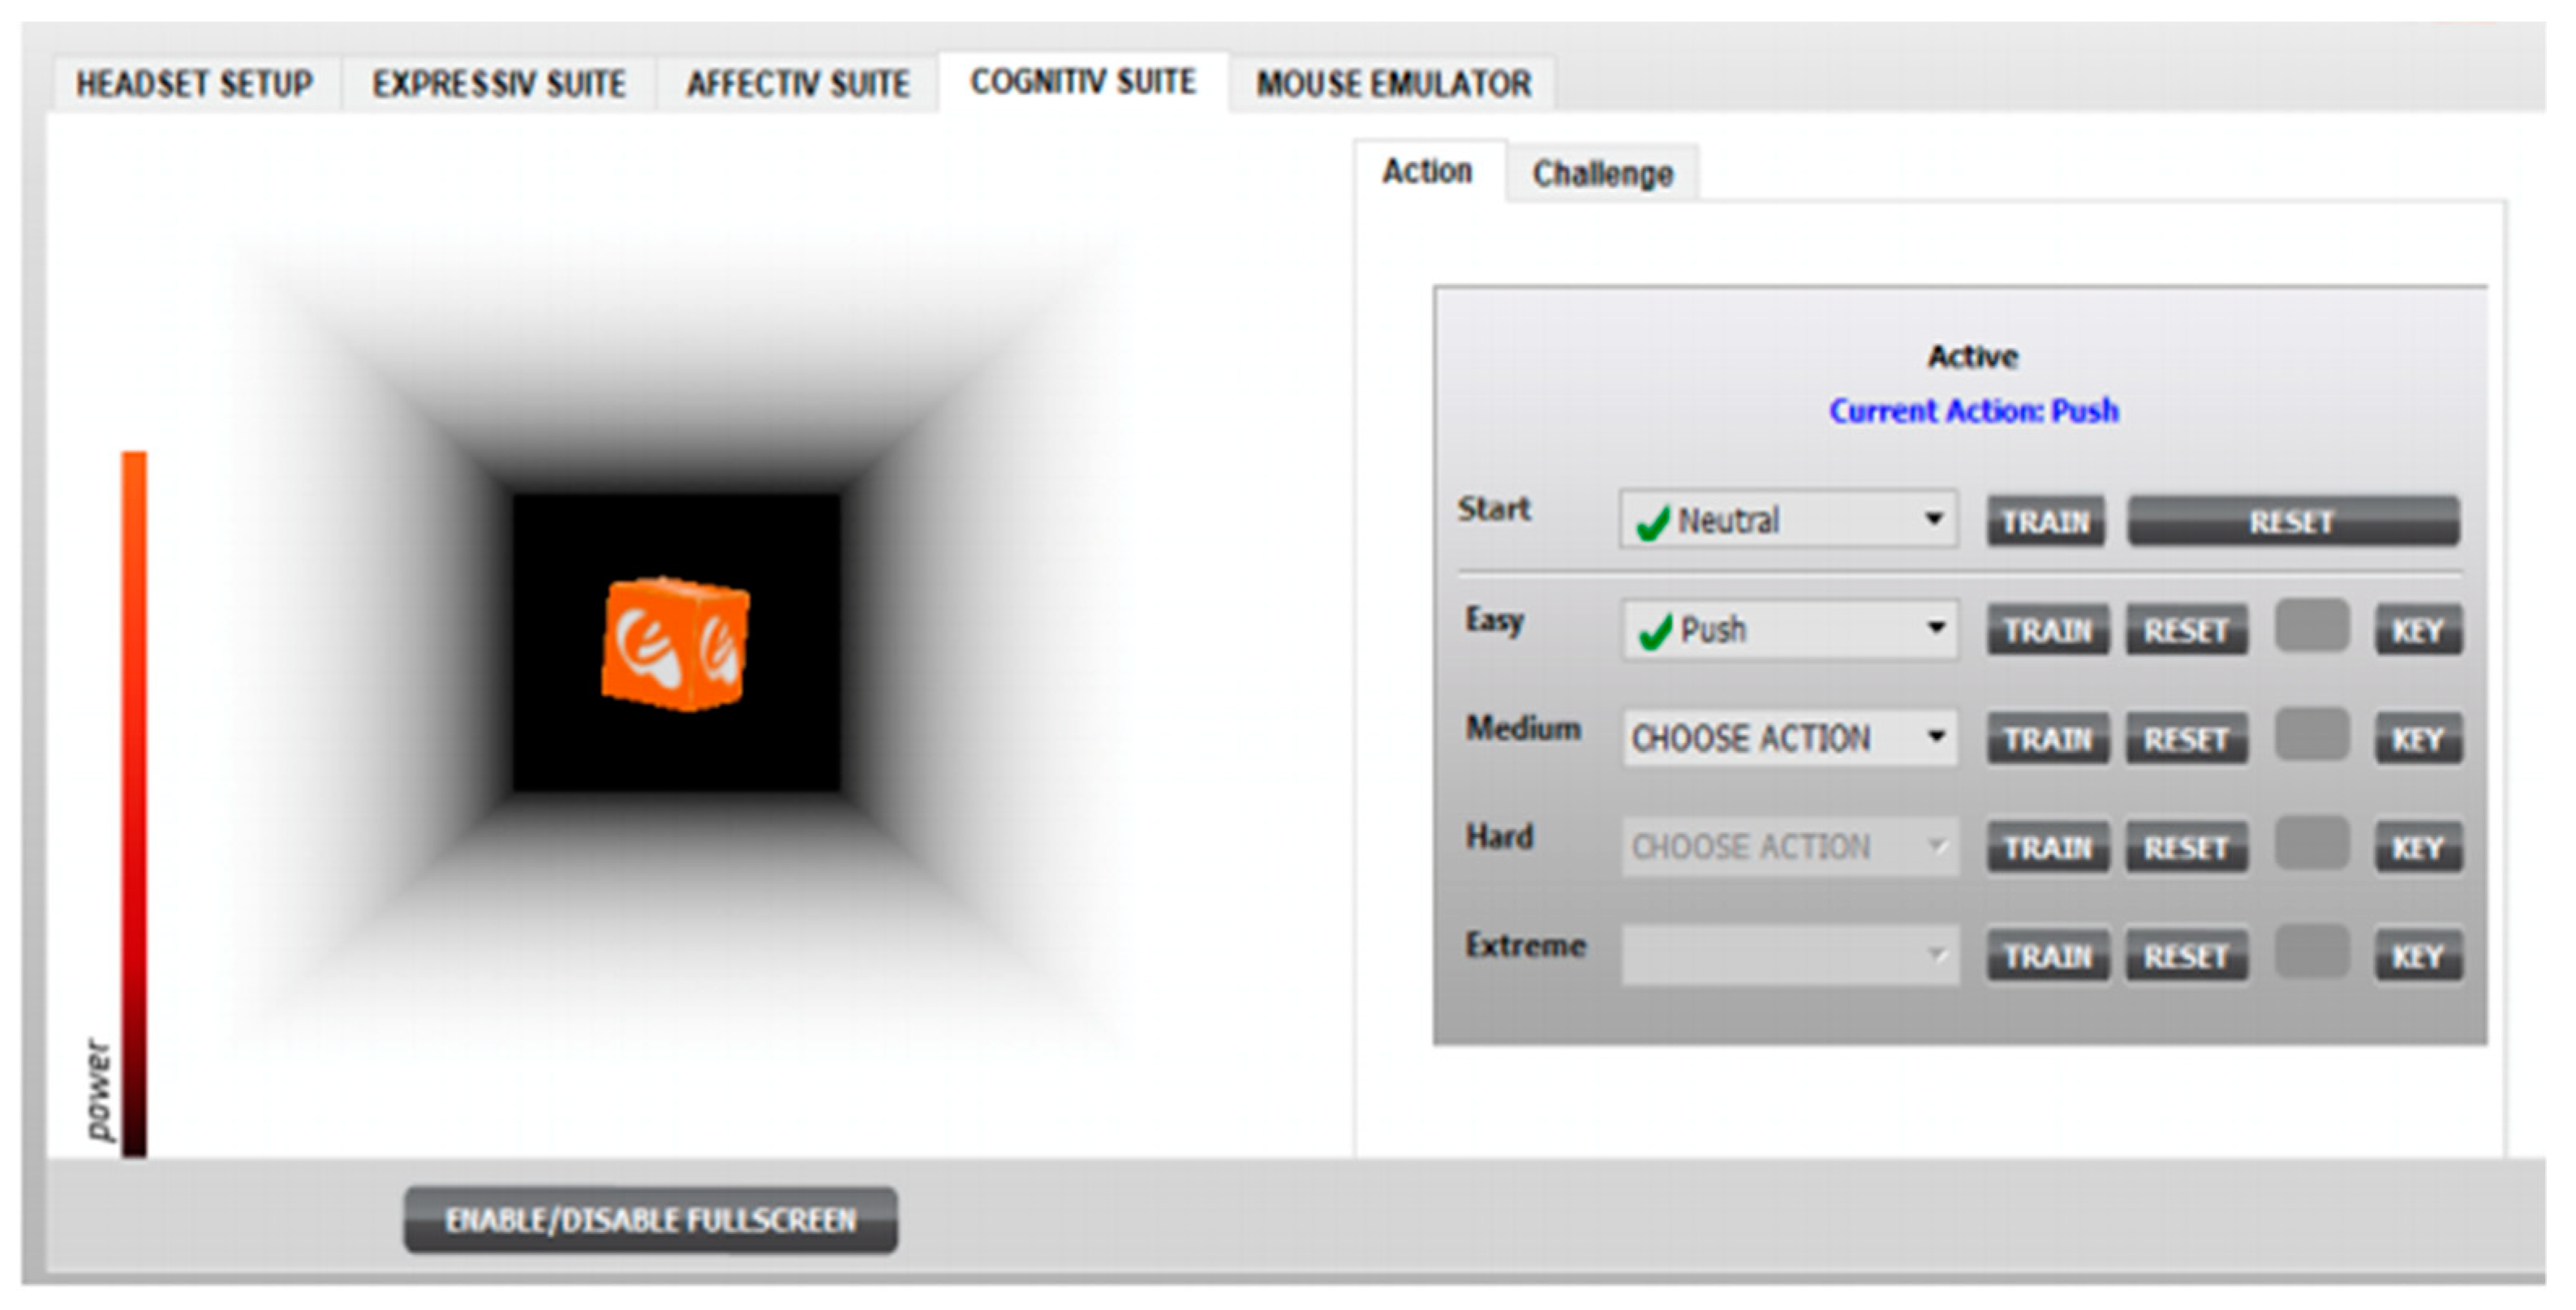Open the Neutral start action dropdown

1788,520
